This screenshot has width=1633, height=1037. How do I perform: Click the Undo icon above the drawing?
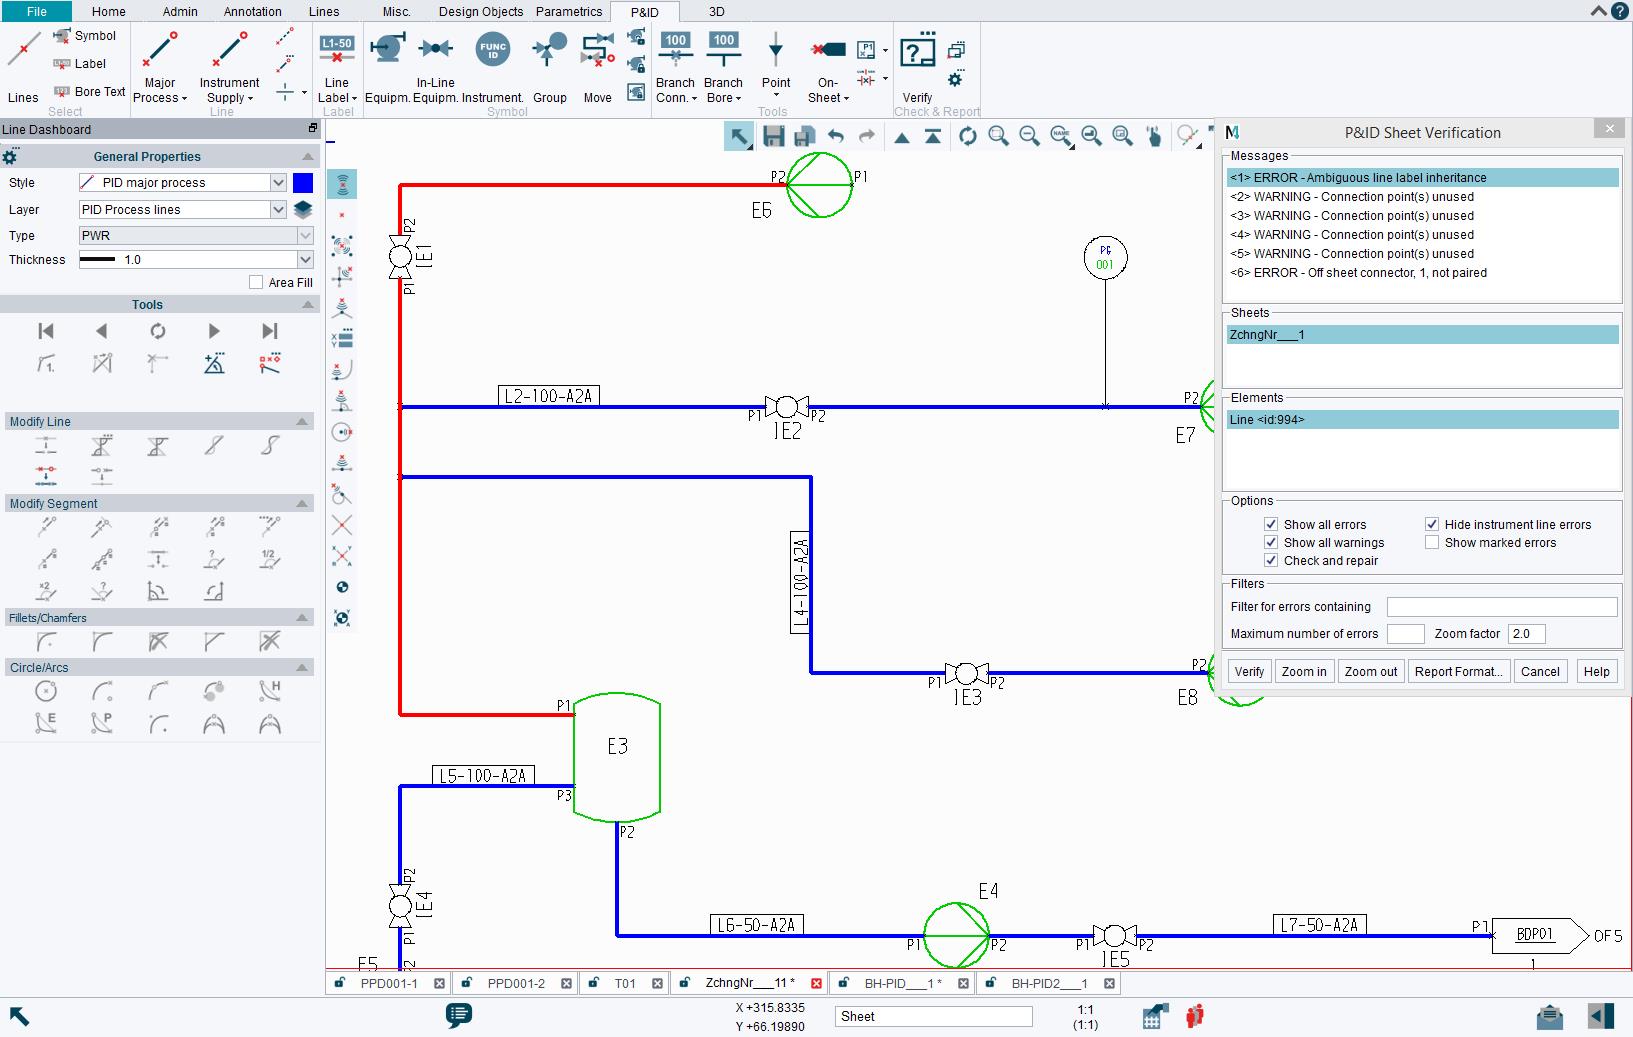(836, 136)
